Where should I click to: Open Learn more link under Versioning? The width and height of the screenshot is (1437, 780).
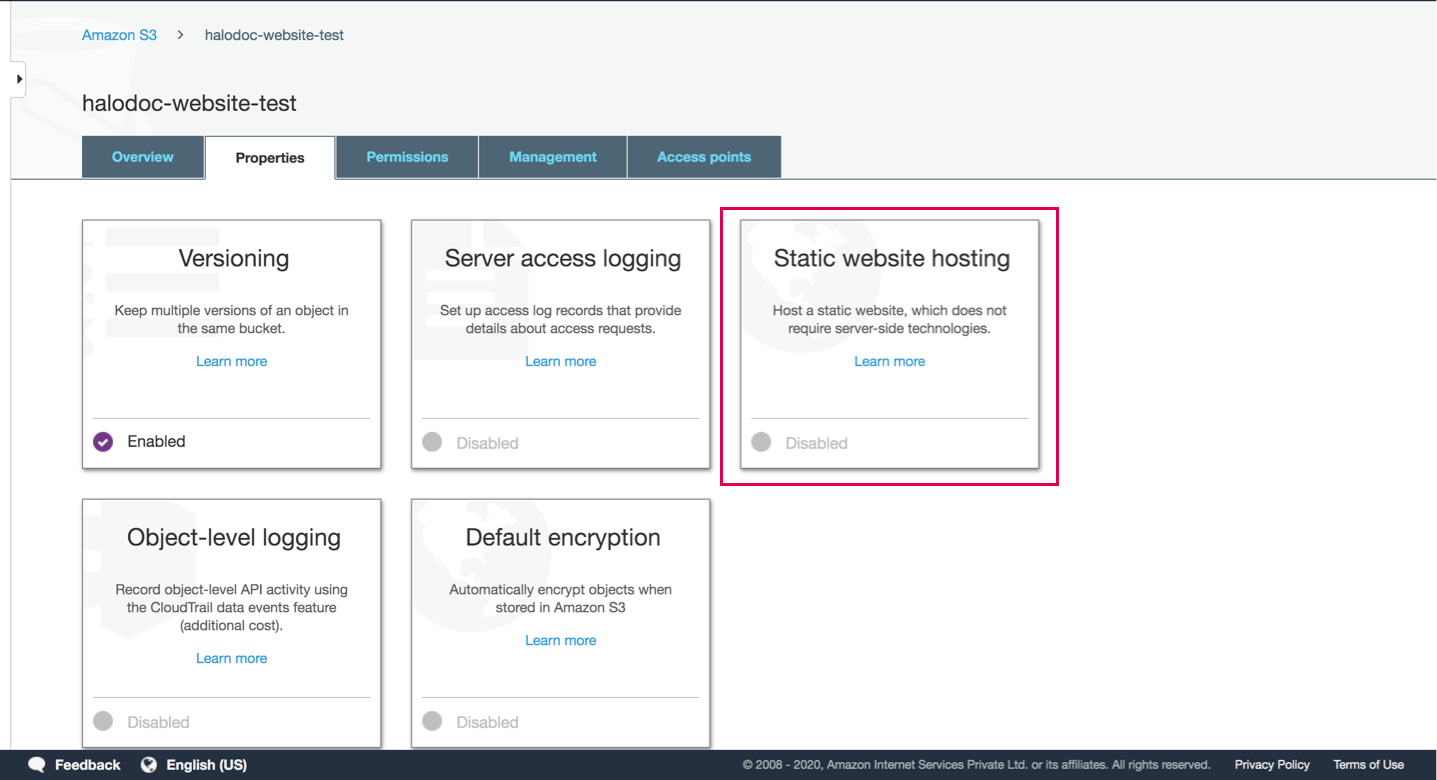pos(232,361)
